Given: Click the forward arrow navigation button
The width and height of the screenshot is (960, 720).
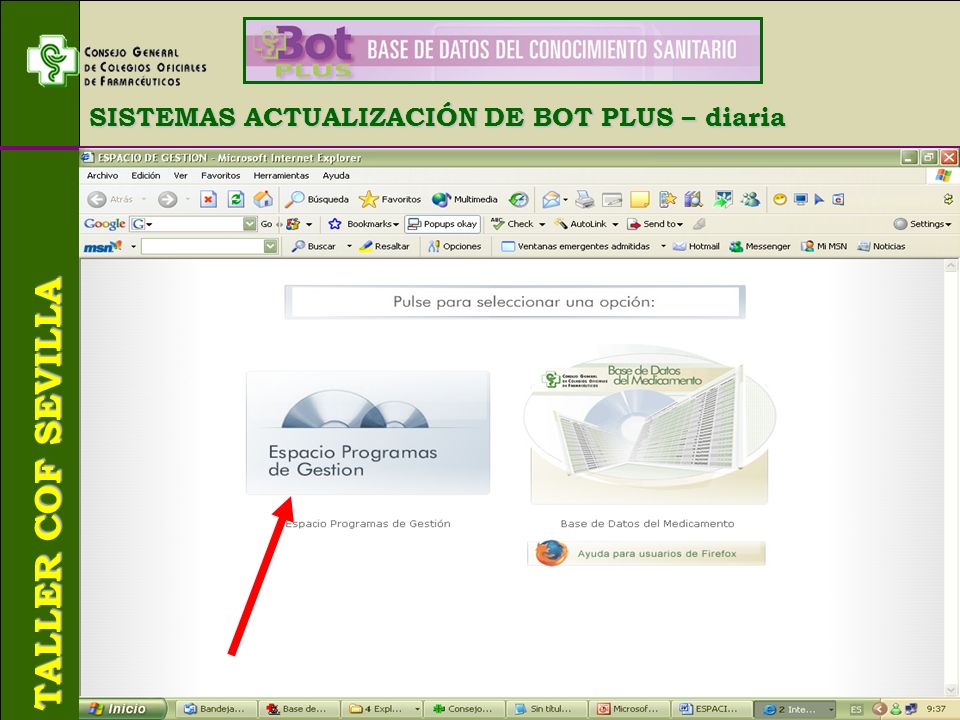Looking at the screenshot, I should point(167,200).
